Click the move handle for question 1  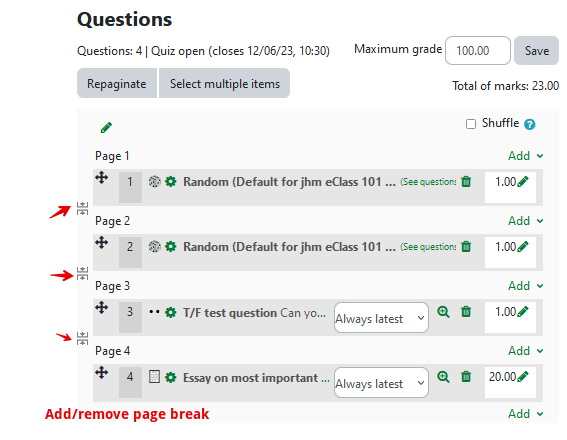tap(102, 178)
